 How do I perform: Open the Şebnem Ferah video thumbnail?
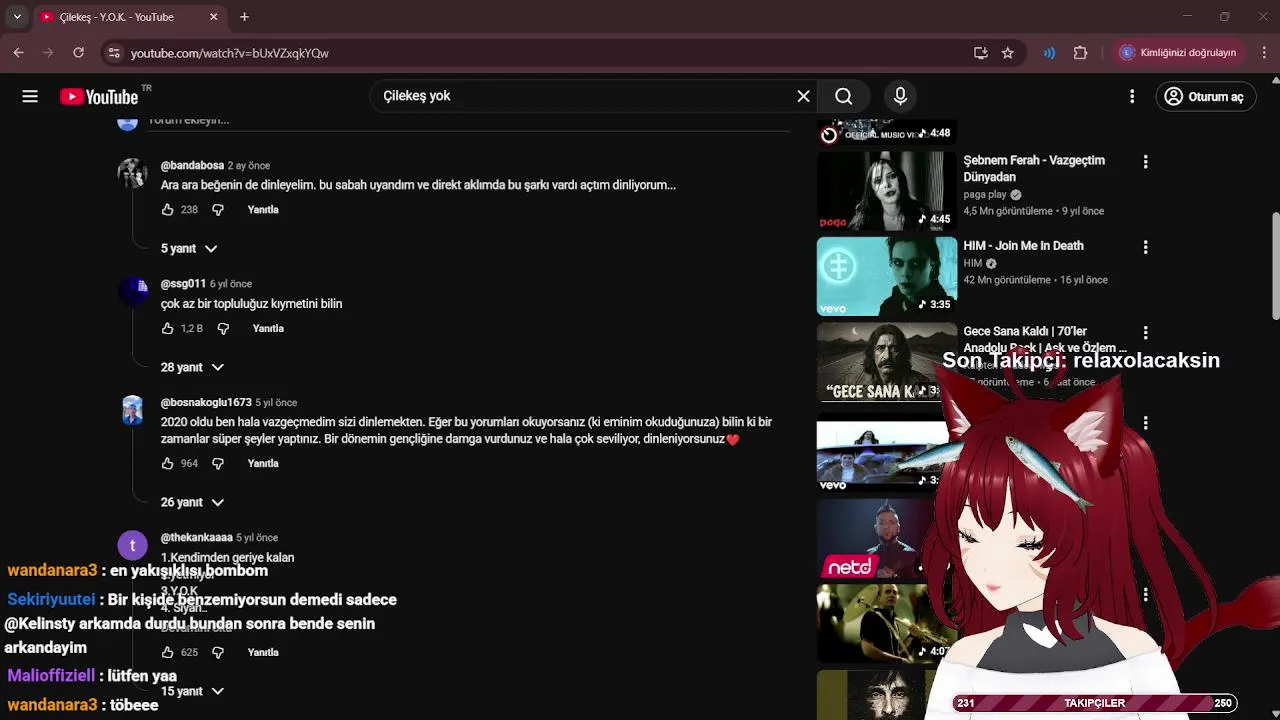(886, 190)
